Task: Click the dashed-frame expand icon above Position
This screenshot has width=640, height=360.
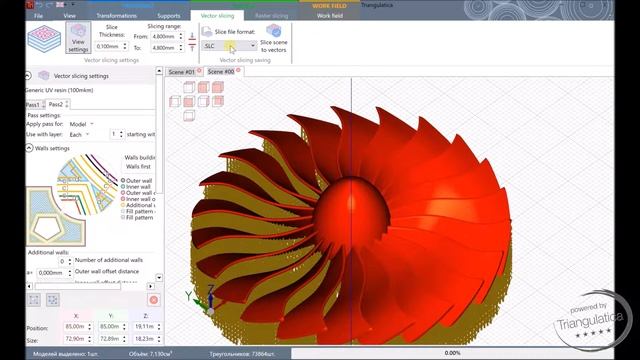Action: (53, 300)
